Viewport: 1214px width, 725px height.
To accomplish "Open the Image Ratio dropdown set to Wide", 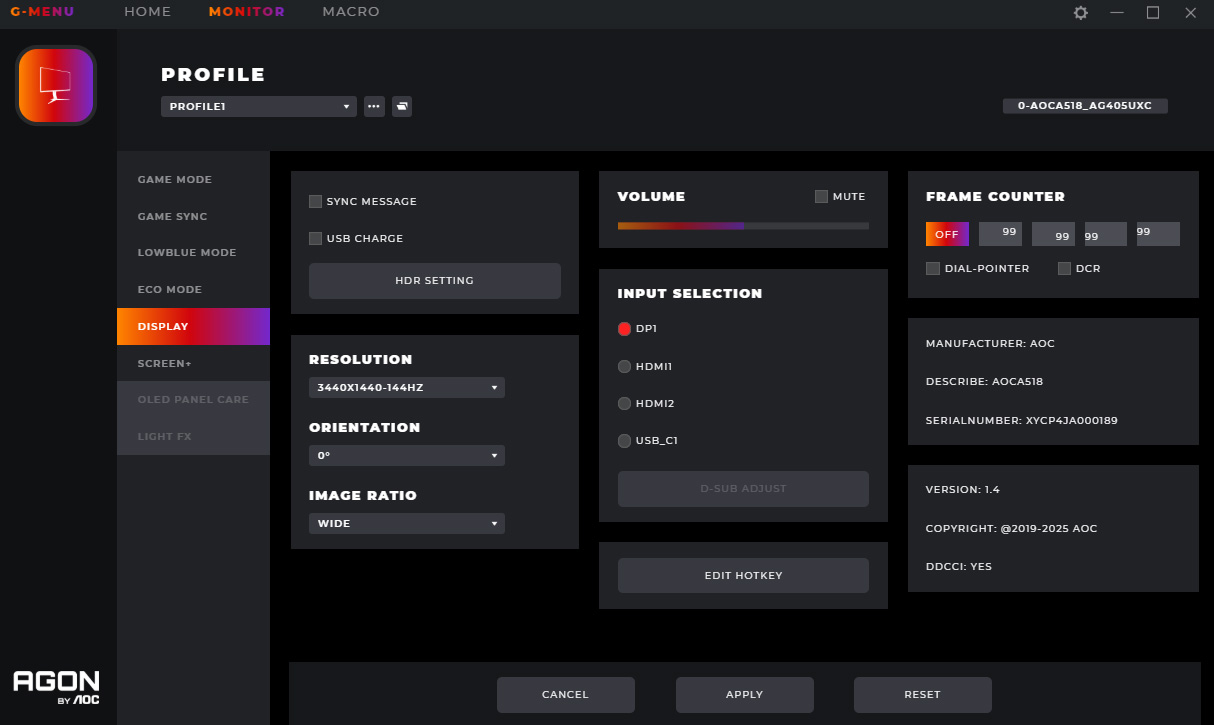I will pyautogui.click(x=406, y=523).
